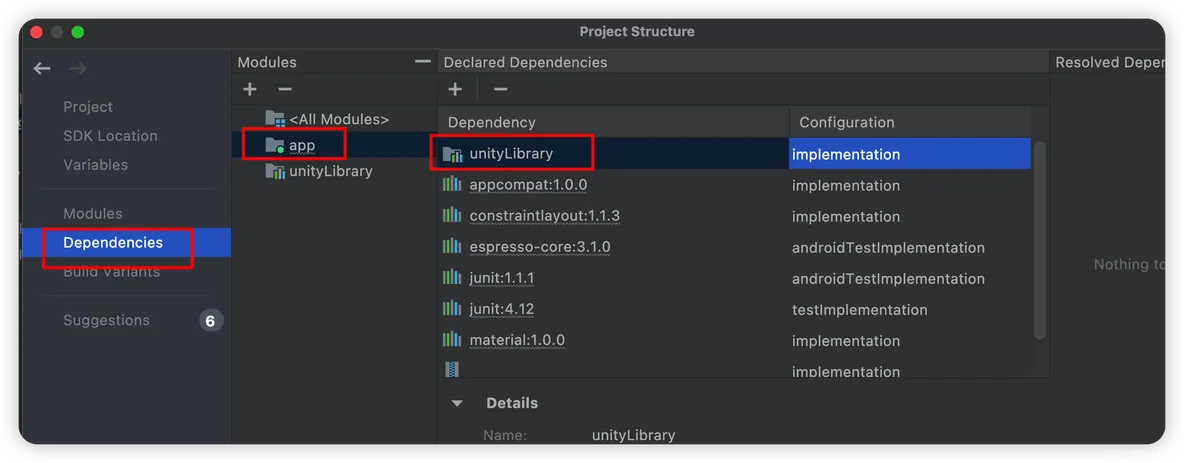This screenshot has width=1184, height=463.
Task: Click unityLibrary dependency row icon
Action: click(x=452, y=154)
